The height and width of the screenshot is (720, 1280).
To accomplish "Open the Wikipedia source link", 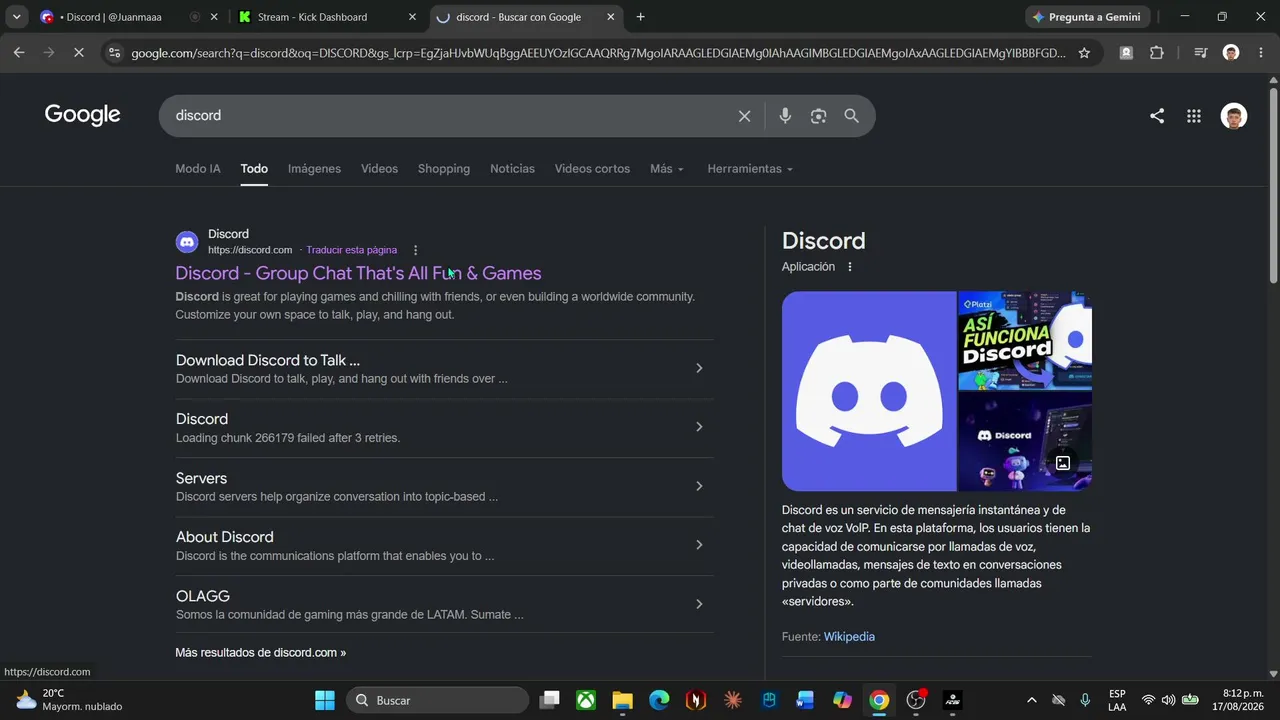I will (849, 637).
